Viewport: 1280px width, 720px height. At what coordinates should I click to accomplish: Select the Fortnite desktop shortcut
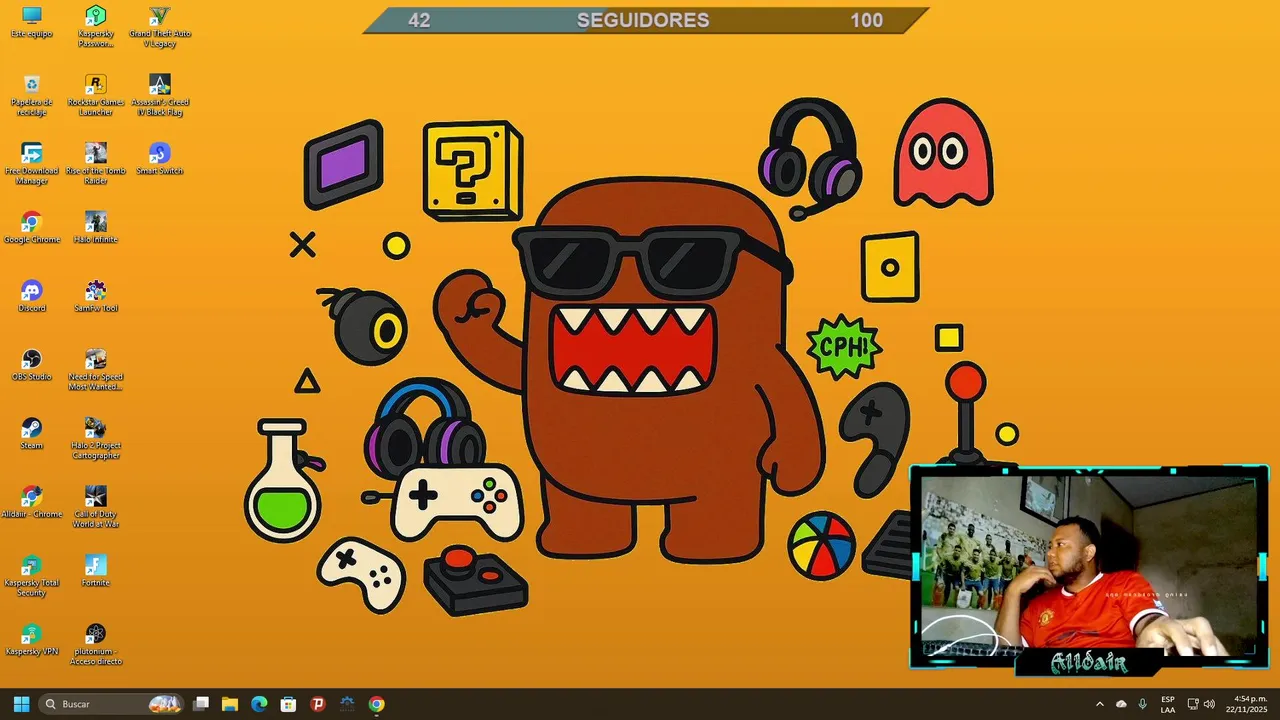96,571
